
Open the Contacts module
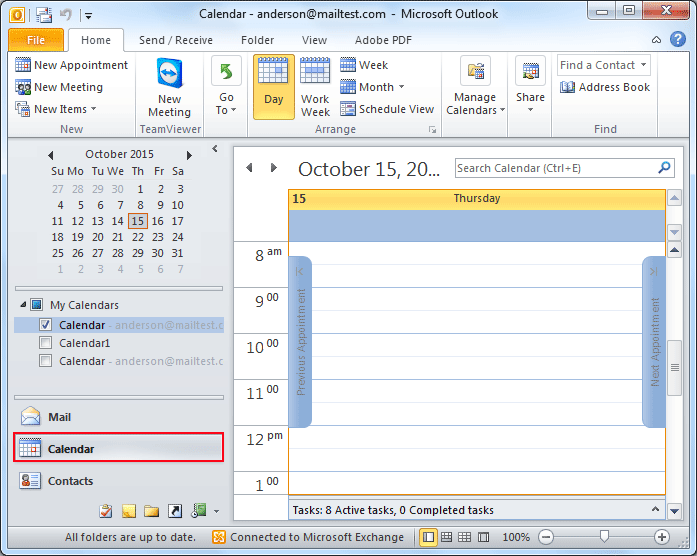pos(119,481)
